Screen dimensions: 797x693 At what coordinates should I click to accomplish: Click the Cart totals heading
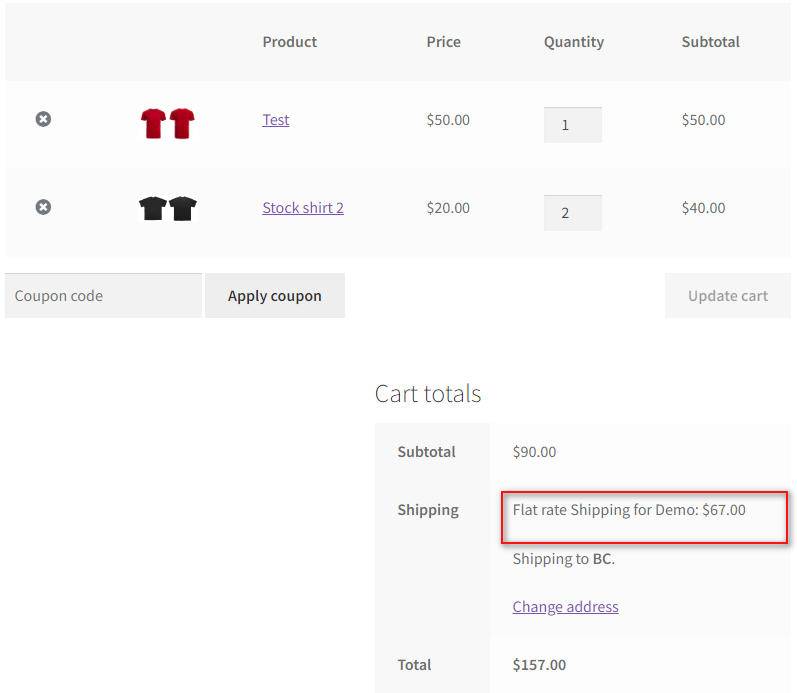click(428, 394)
